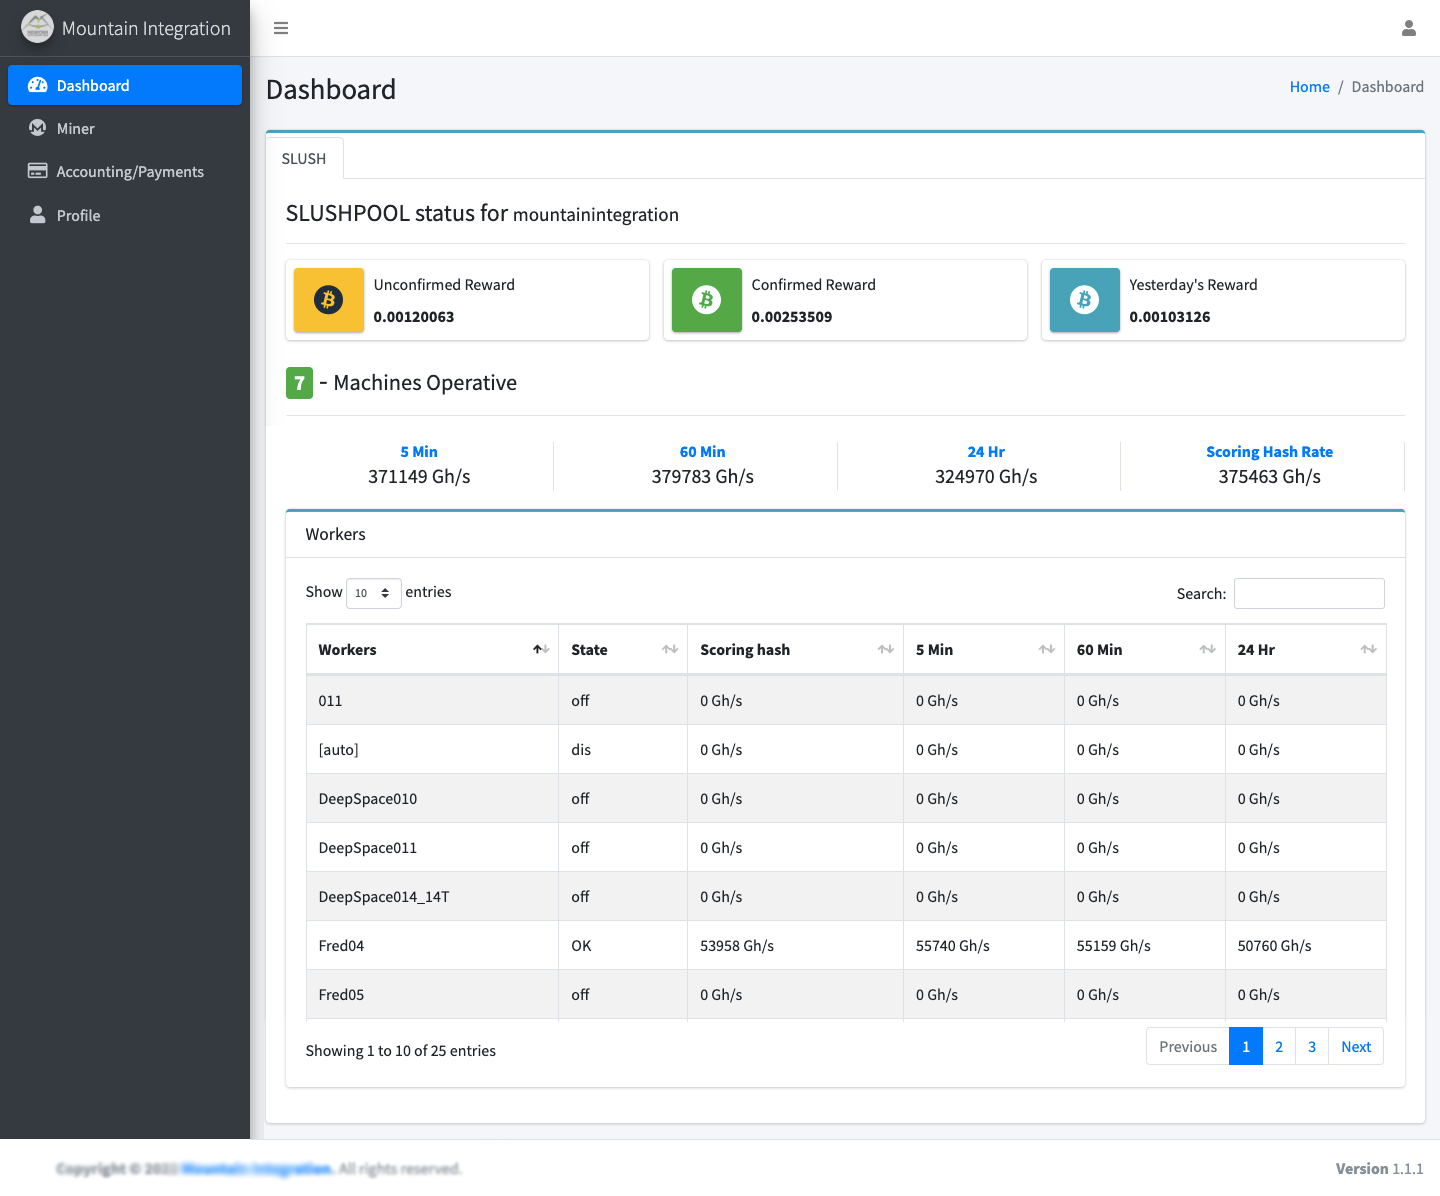Sort by State column arrow icon
The image size is (1440, 1196).
coord(670,650)
